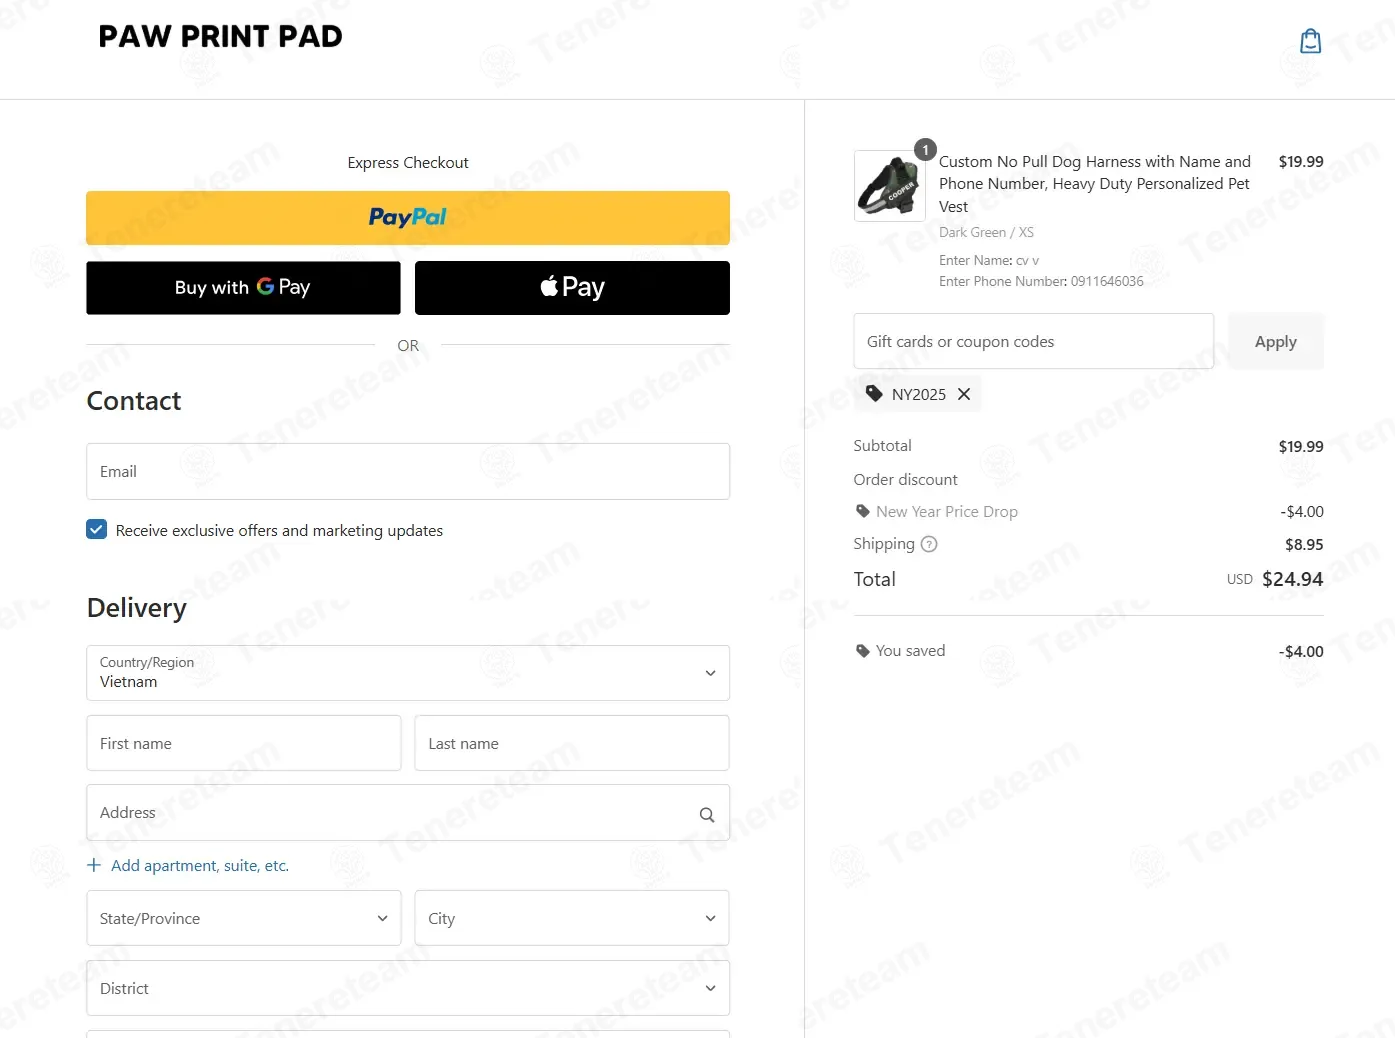This screenshot has height=1038, width=1395.
Task: Click the plus icon for adding apartment
Action: point(94,865)
